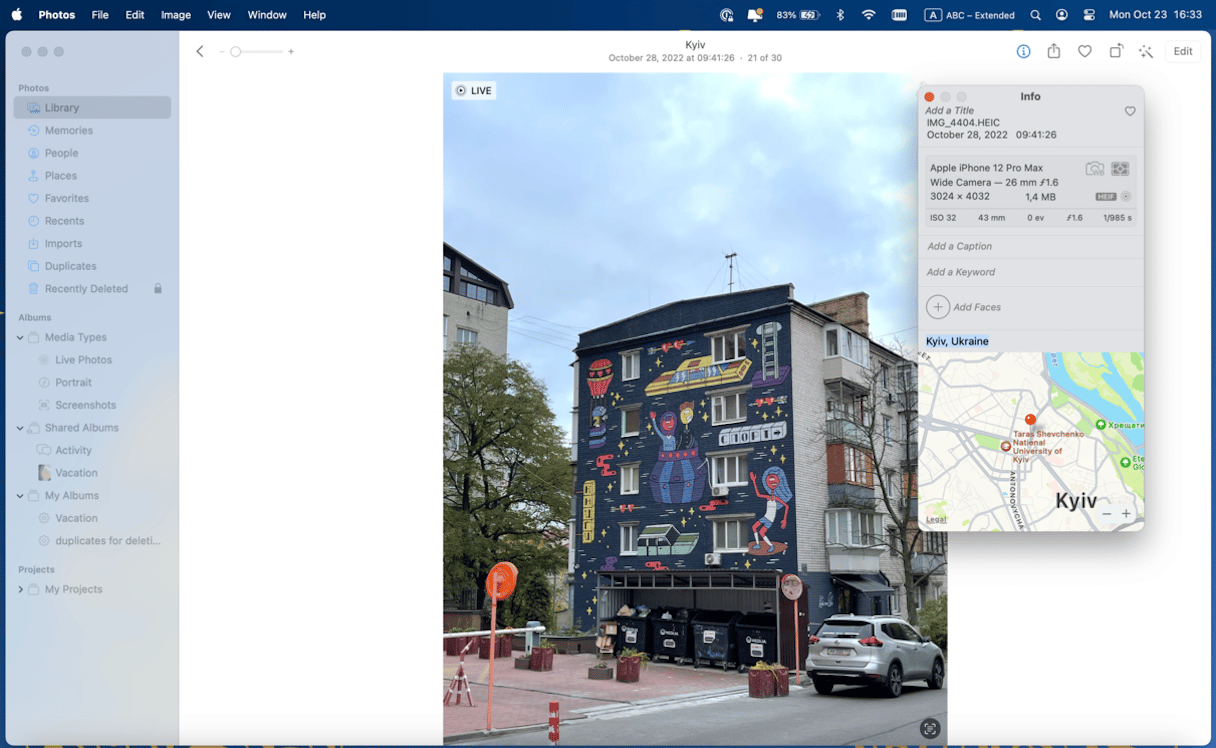
Task: Apply Auto Enhance magic wand
Action: 1146,51
